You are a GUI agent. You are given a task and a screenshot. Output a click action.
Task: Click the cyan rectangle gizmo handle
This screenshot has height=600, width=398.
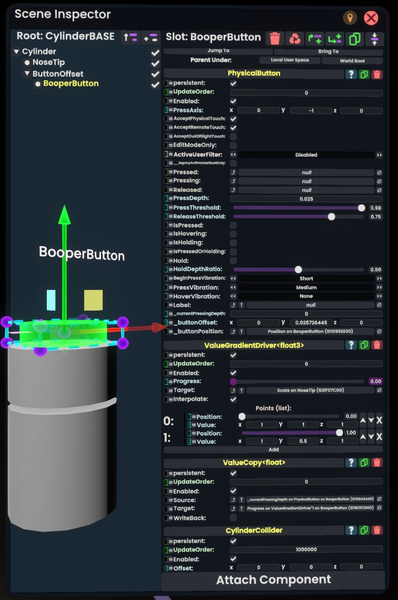pyautogui.click(x=51, y=300)
